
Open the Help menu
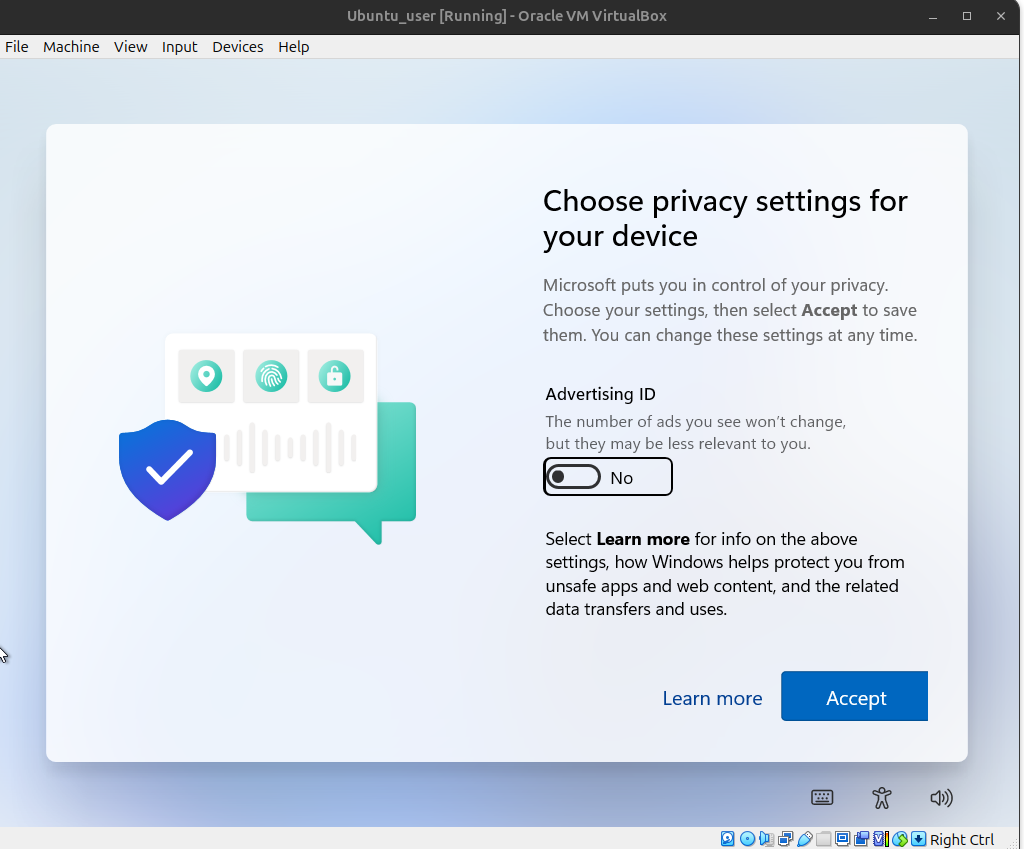(294, 47)
